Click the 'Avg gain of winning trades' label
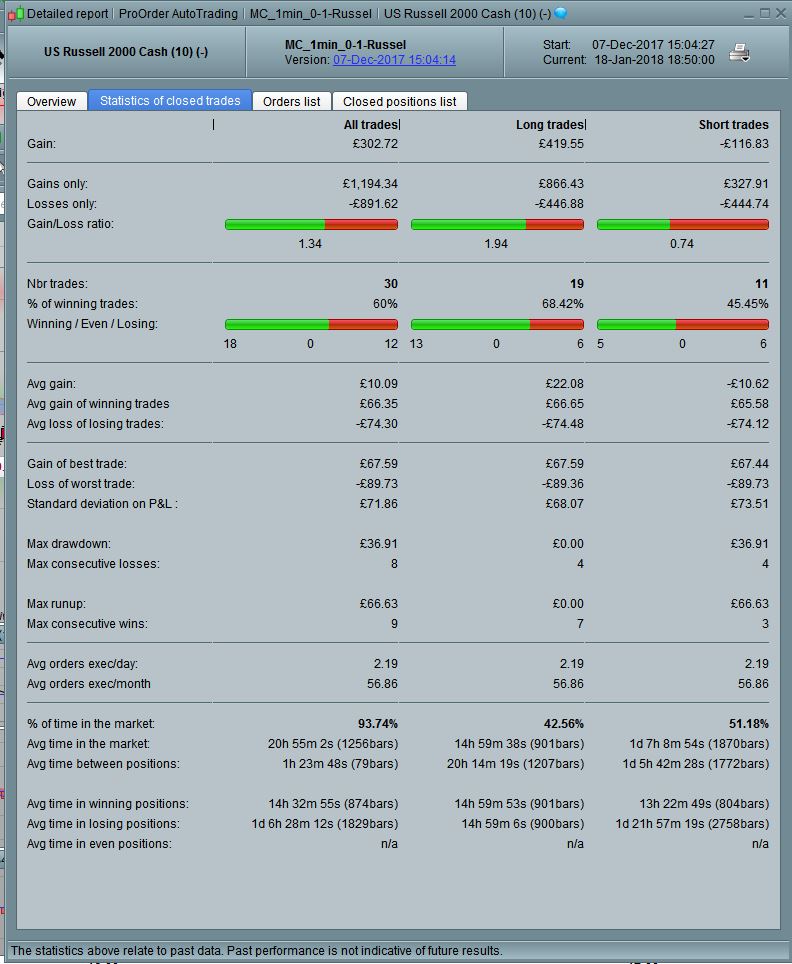 [98, 404]
